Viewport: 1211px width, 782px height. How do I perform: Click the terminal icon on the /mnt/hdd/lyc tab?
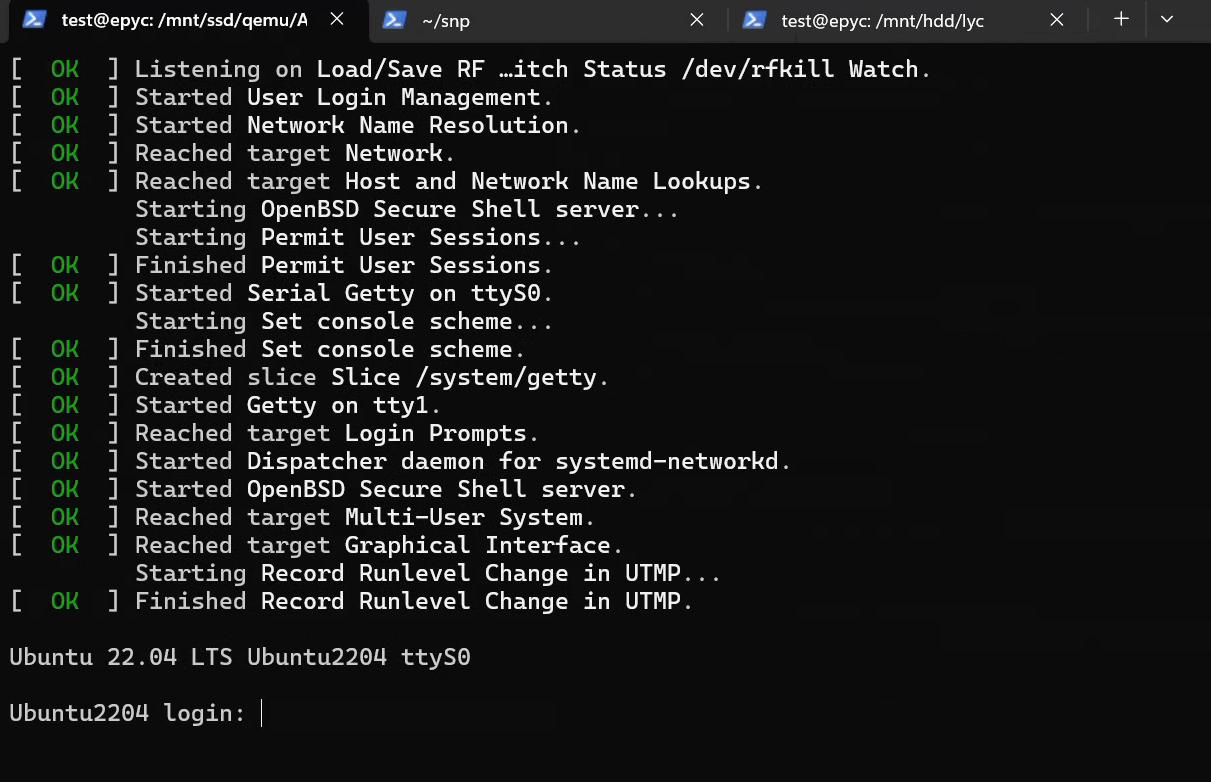coord(755,19)
